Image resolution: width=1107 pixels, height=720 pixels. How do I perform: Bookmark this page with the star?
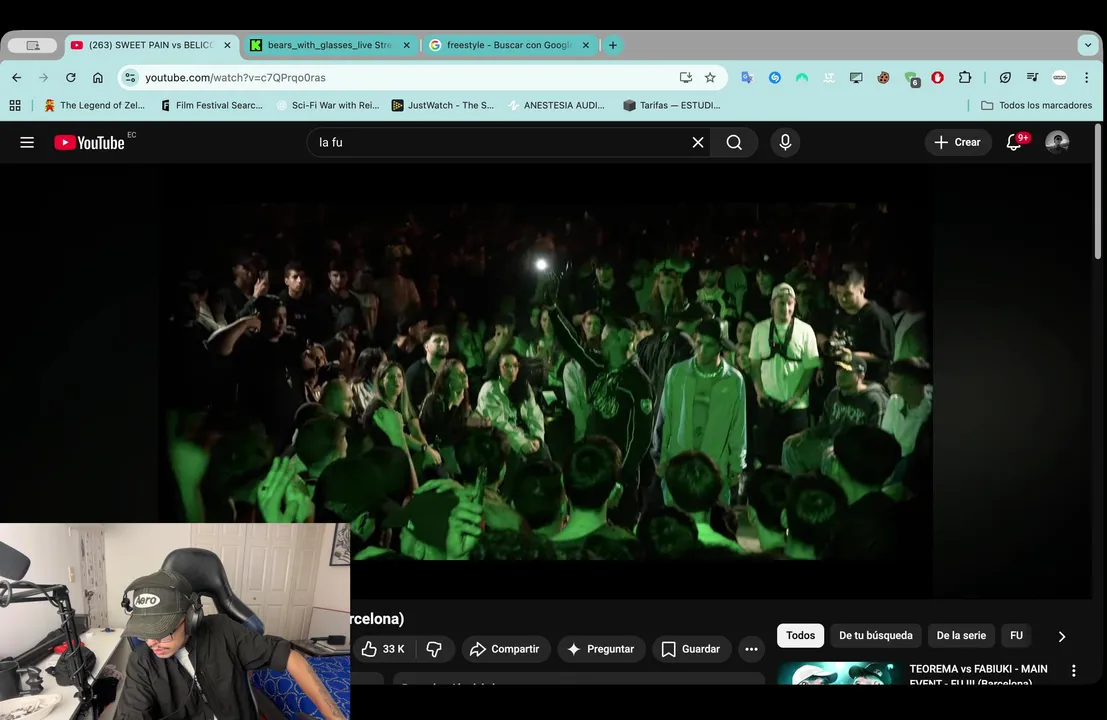[x=710, y=78]
